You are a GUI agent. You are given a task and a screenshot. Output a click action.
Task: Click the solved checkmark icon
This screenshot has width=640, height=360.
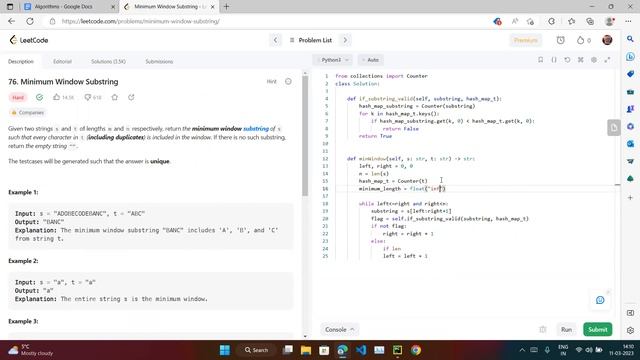point(39,97)
